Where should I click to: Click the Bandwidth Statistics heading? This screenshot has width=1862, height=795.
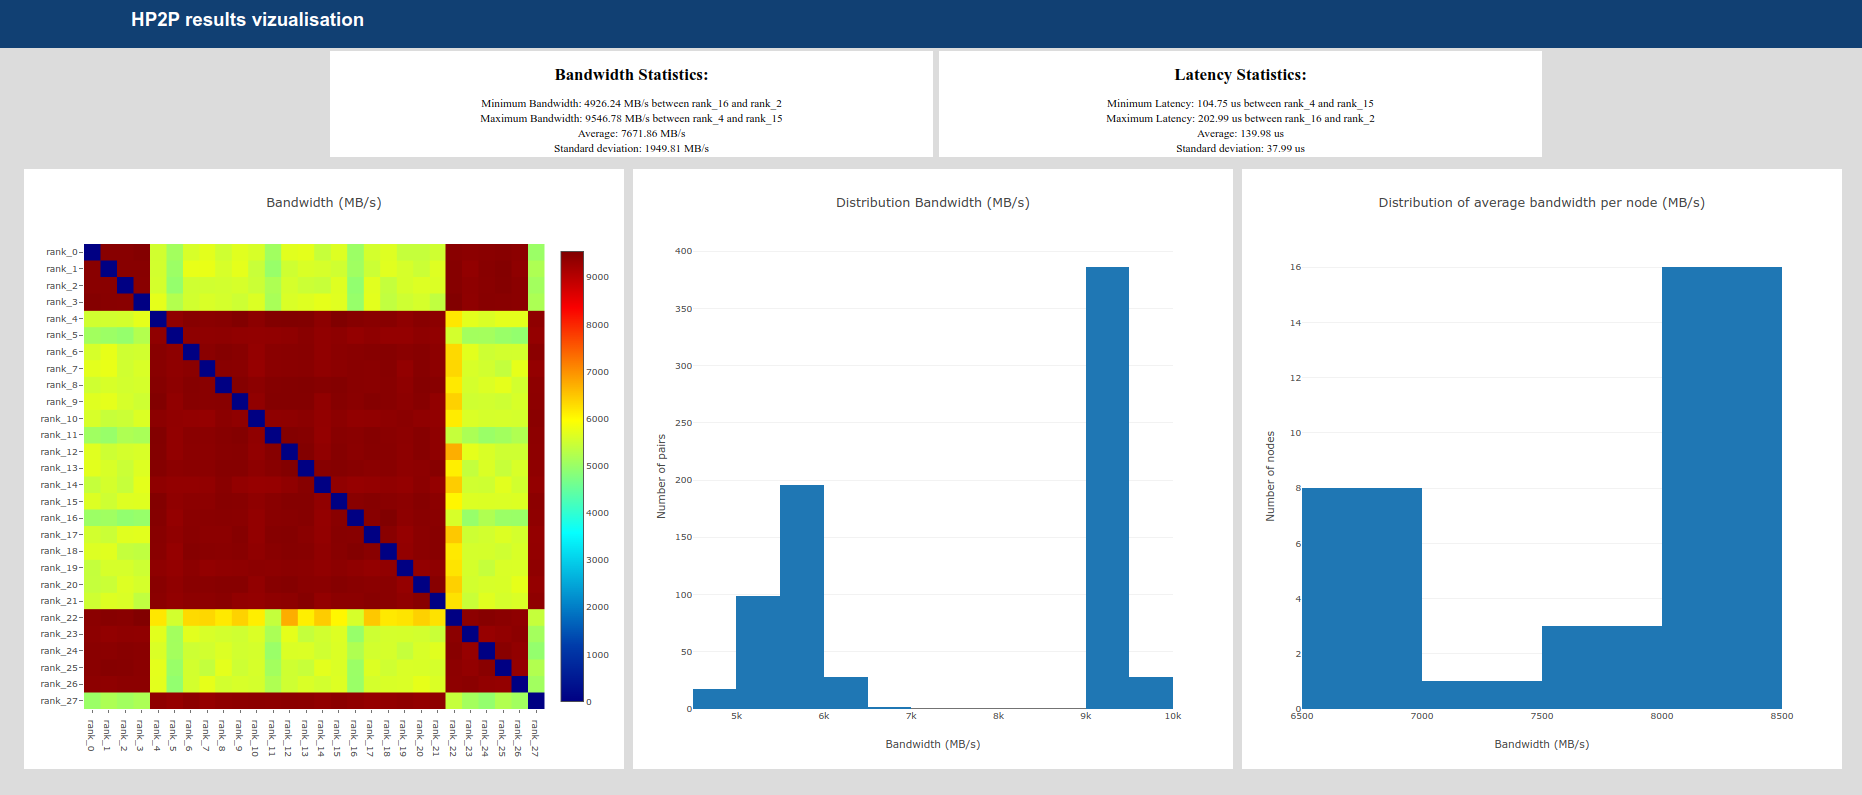pos(631,75)
